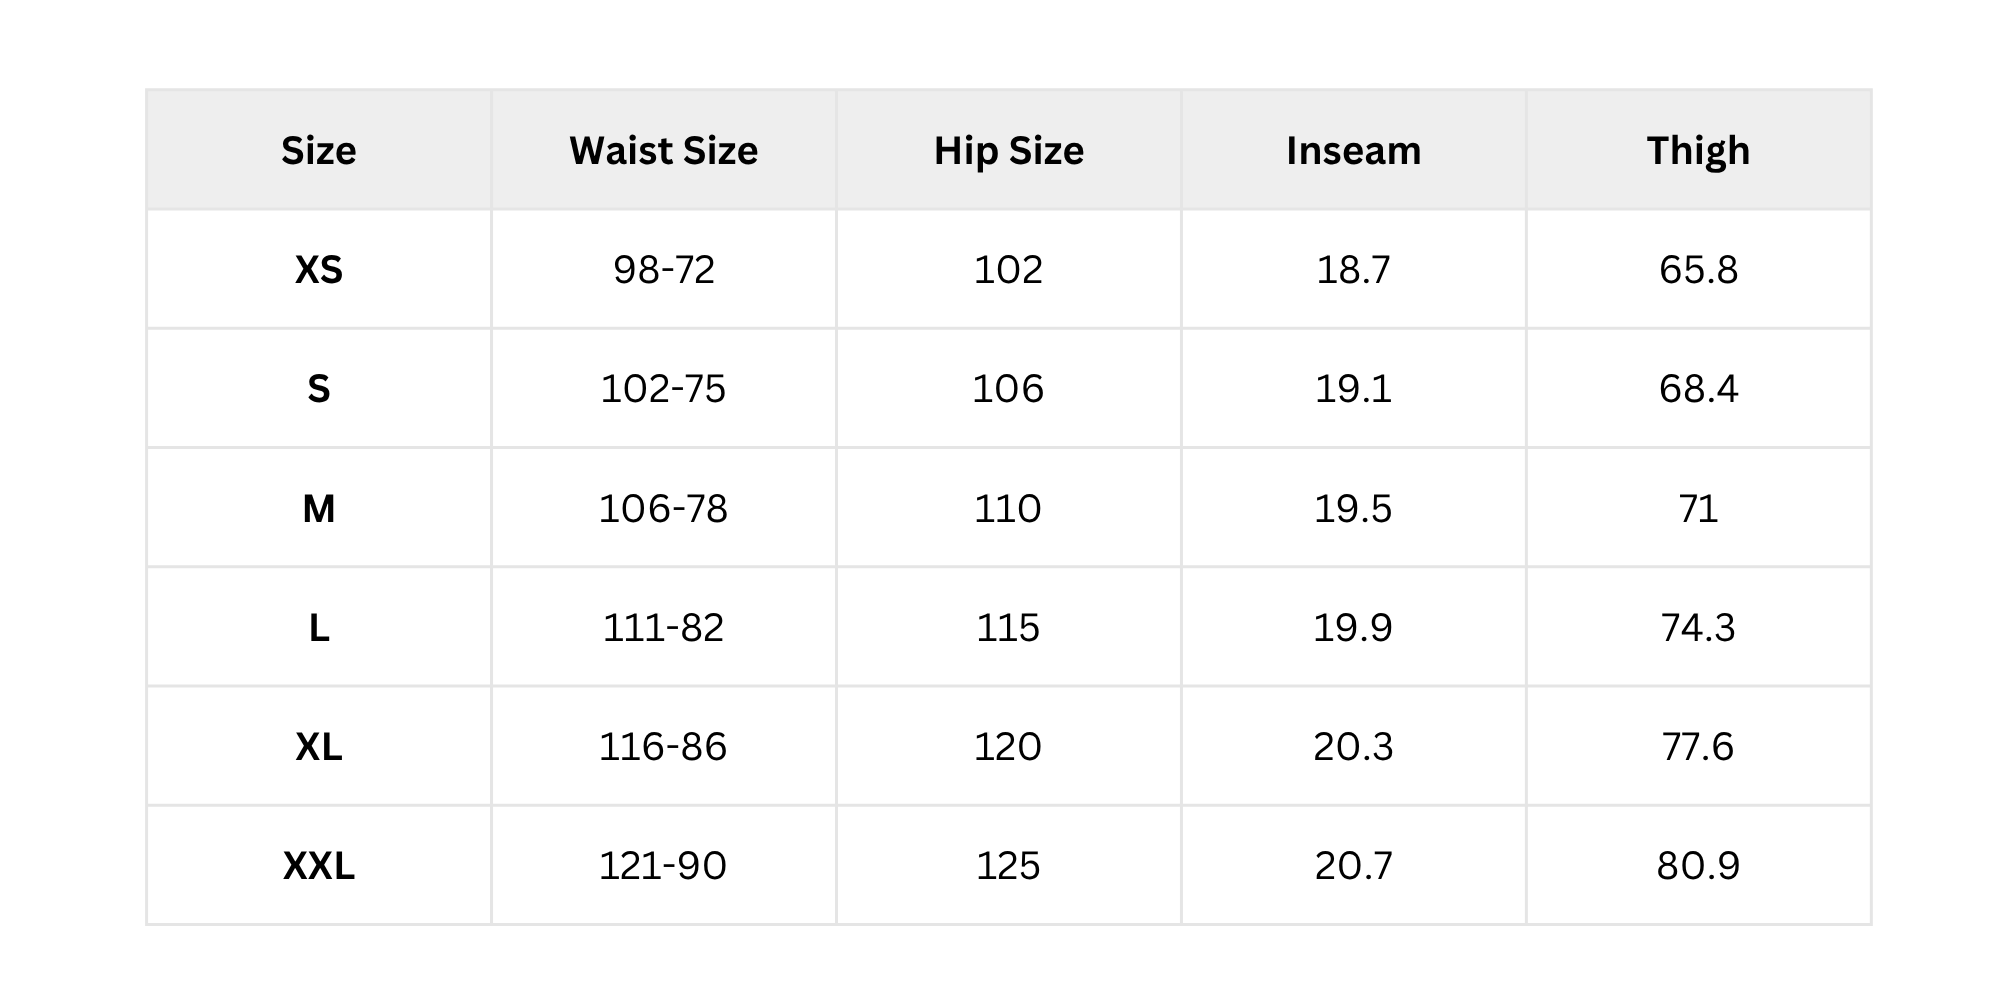Select inseam value 20.3
The image size is (2000, 1000).
(x=1353, y=747)
